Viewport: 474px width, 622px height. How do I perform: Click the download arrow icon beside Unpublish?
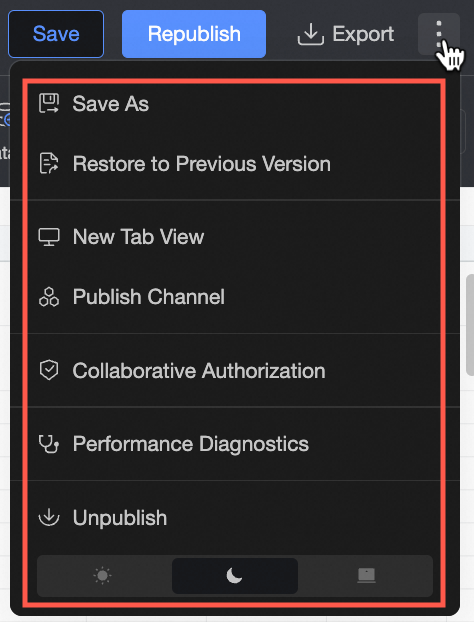pos(49,517)
